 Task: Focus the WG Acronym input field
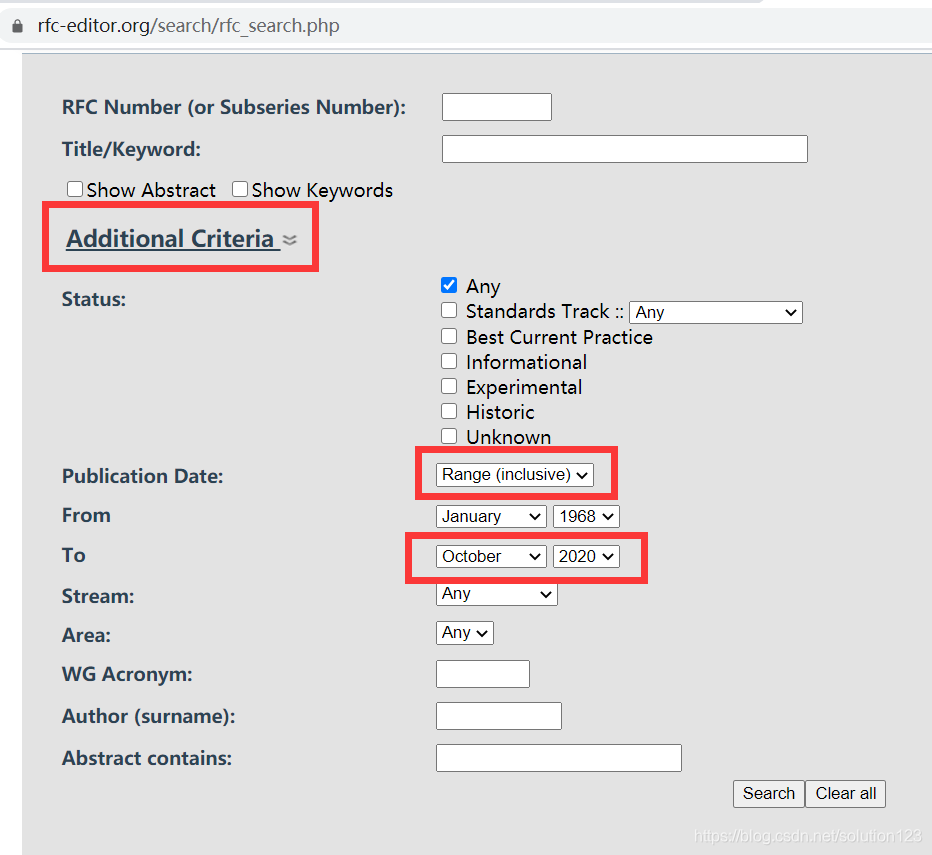[x=483, y=674]
